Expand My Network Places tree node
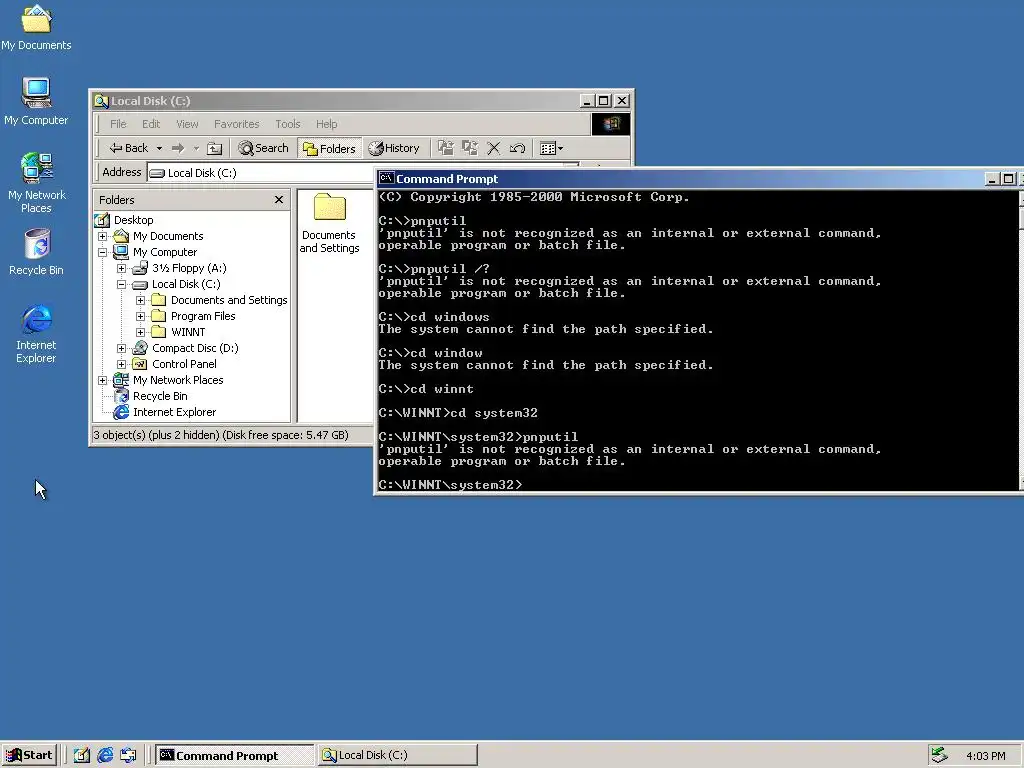This screenshot has width=1024, height=768. click(x=103, y=380)
